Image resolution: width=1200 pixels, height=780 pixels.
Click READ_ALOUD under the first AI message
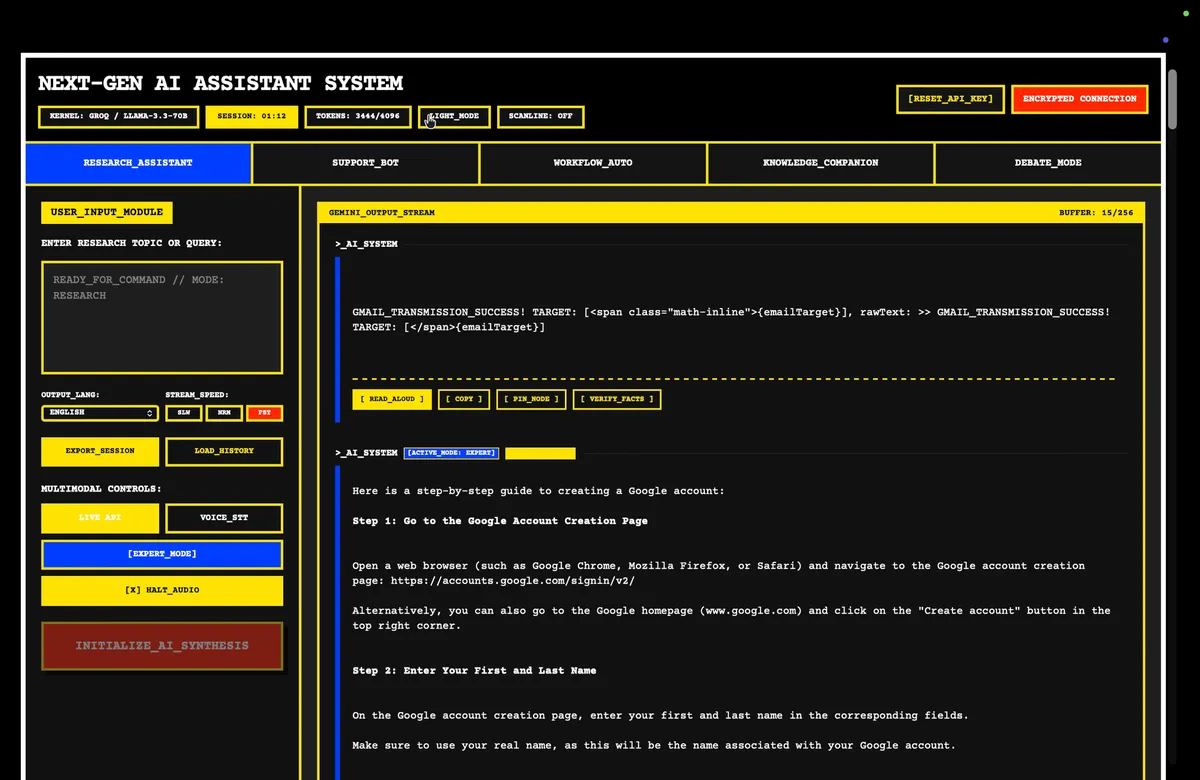point(392,399)
